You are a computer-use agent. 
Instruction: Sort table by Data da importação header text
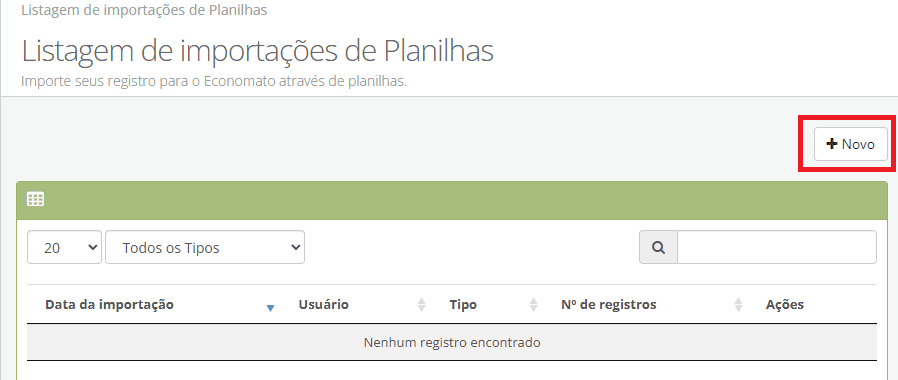pos(109,304)
